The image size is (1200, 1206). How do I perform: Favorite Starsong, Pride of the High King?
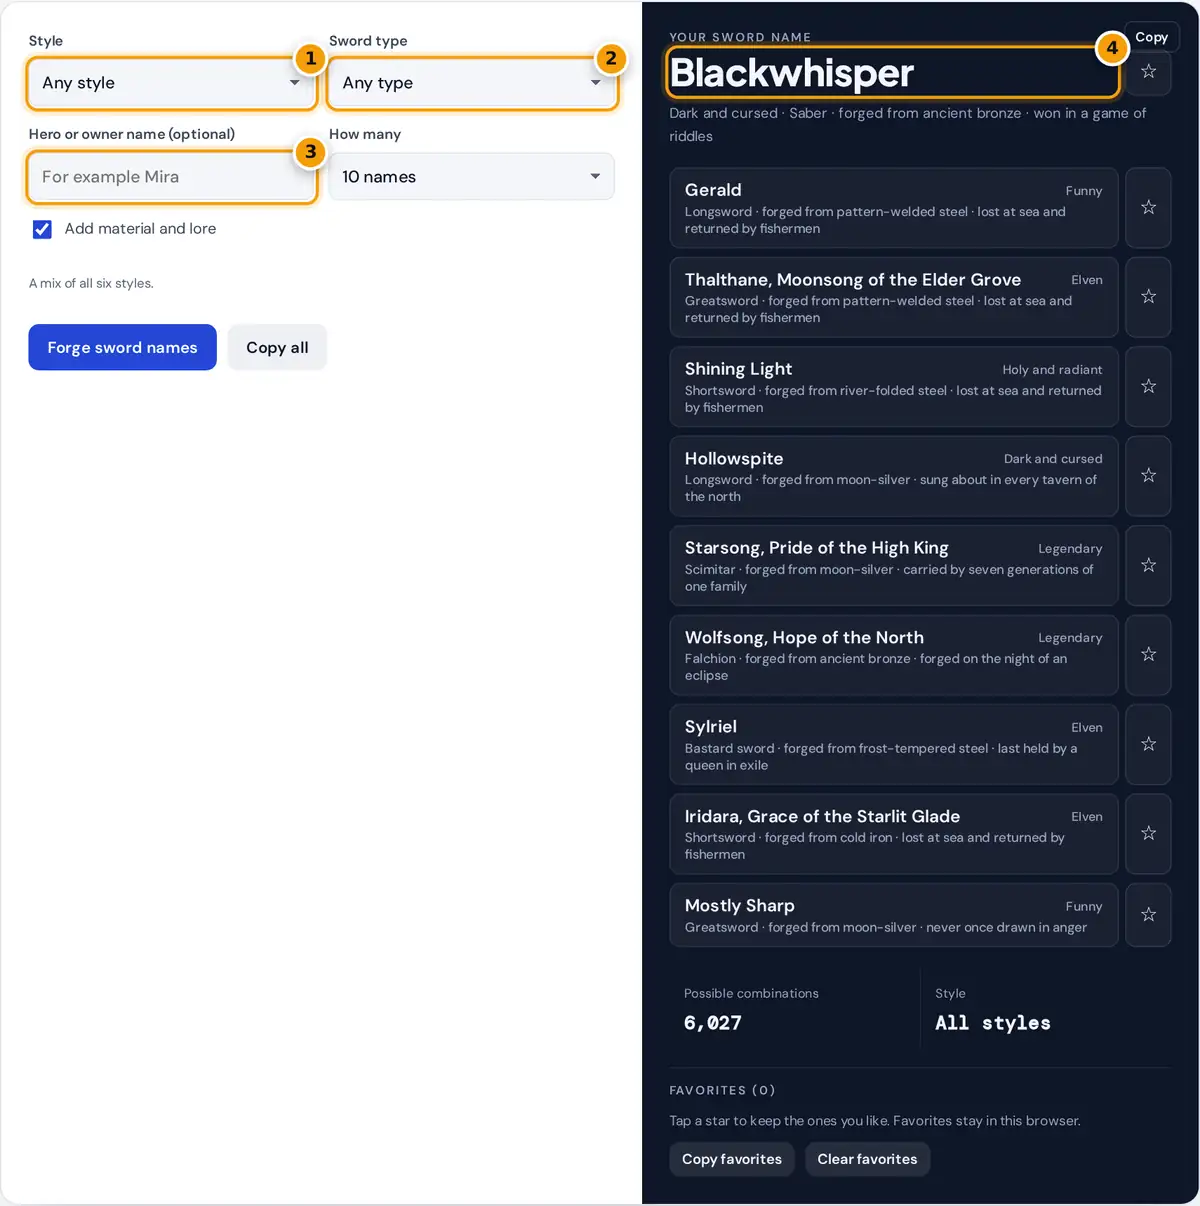tap(1148, 565)
